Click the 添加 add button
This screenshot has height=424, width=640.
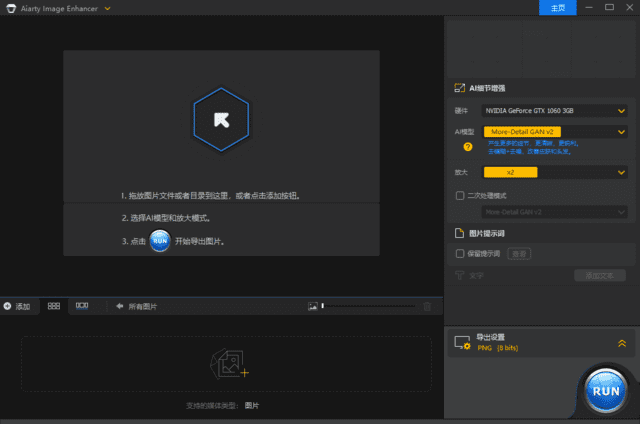pos(17,306)
